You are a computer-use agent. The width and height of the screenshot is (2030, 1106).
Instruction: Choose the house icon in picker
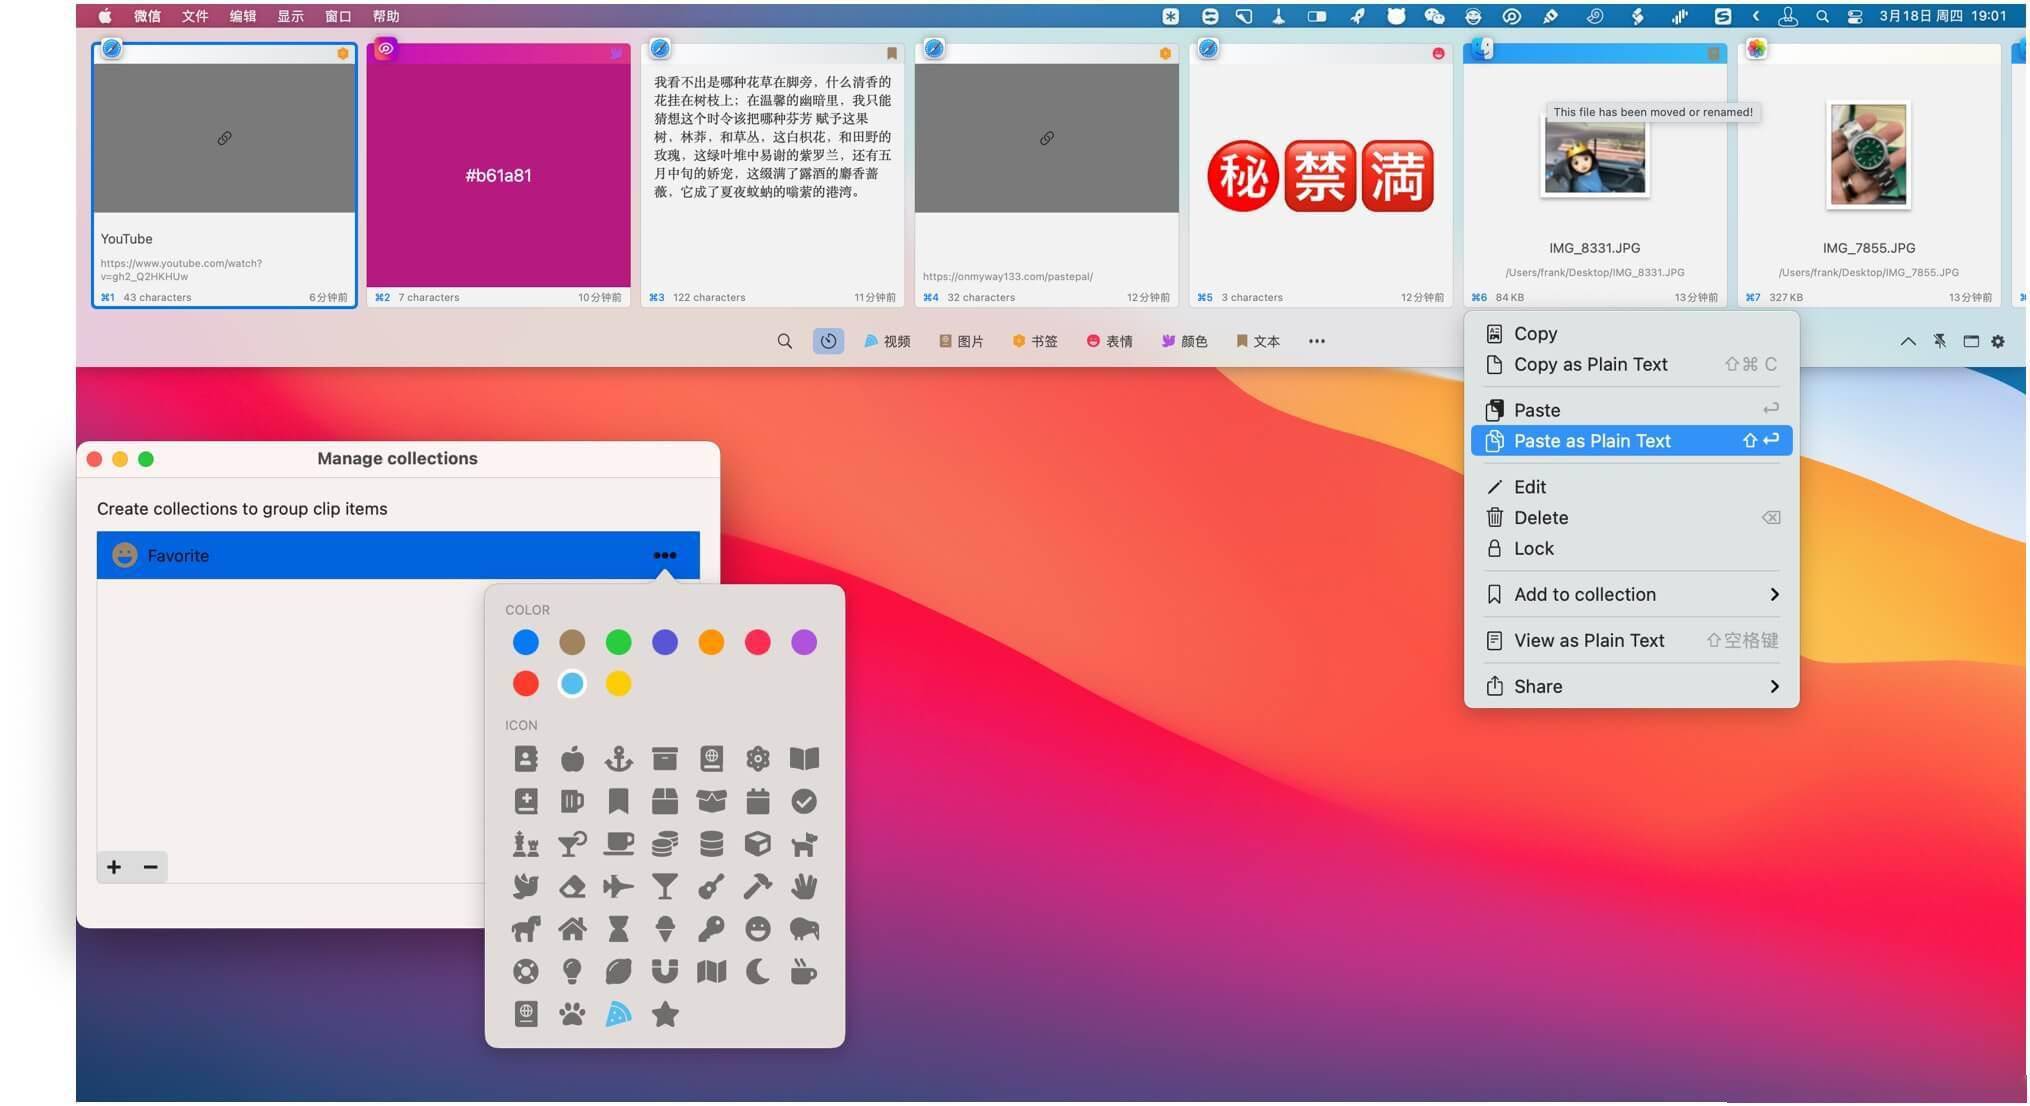(x=572, y=930)
